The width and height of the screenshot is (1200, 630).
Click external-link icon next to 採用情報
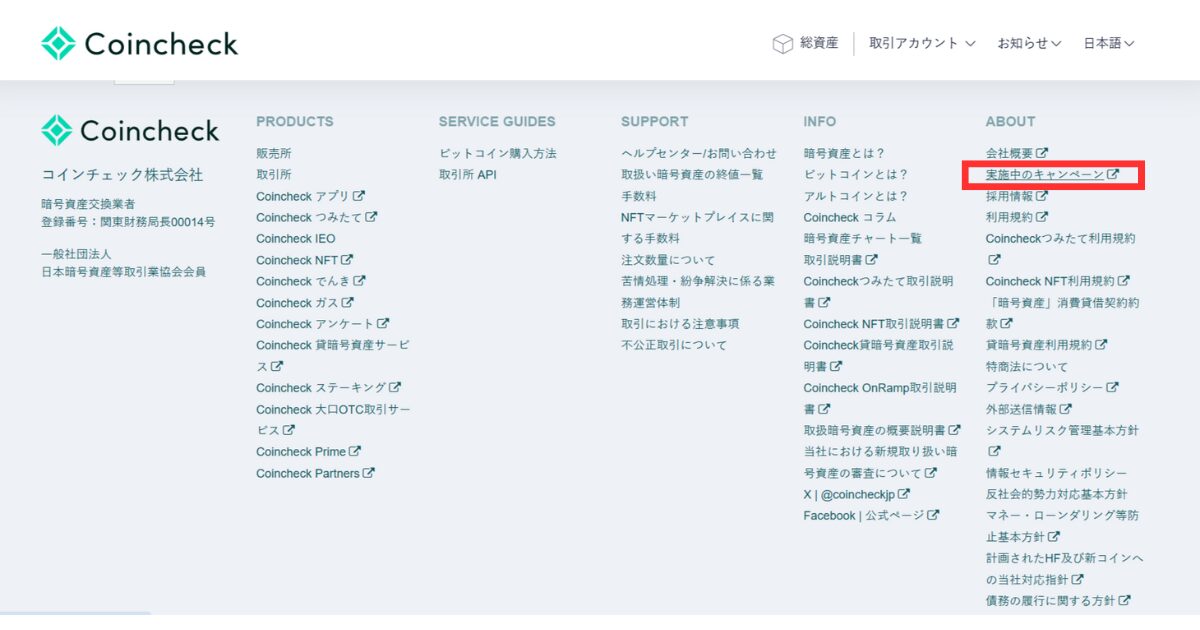(x=1042, y=196)
